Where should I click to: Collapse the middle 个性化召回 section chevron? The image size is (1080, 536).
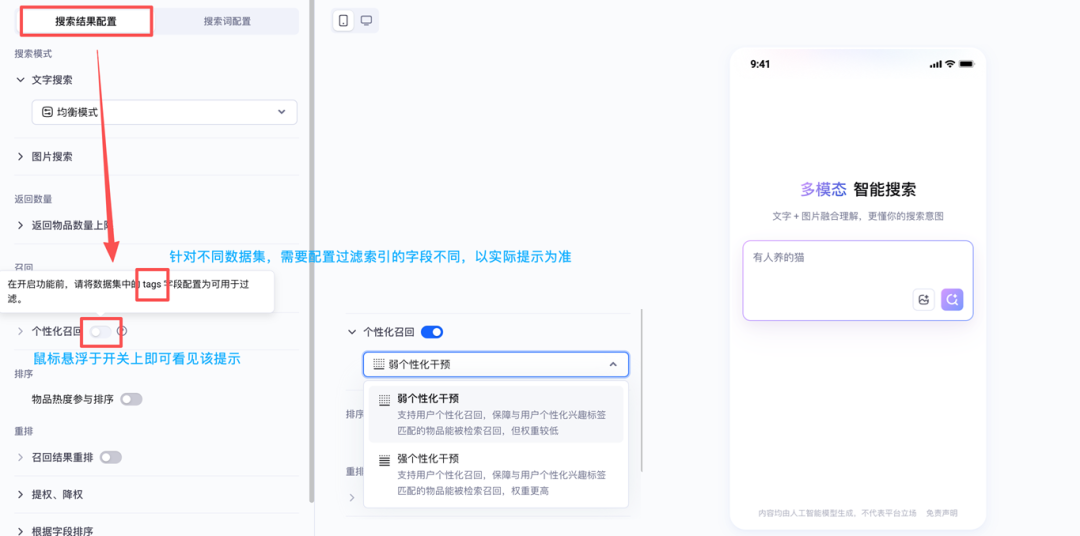[x=352, y=332]
